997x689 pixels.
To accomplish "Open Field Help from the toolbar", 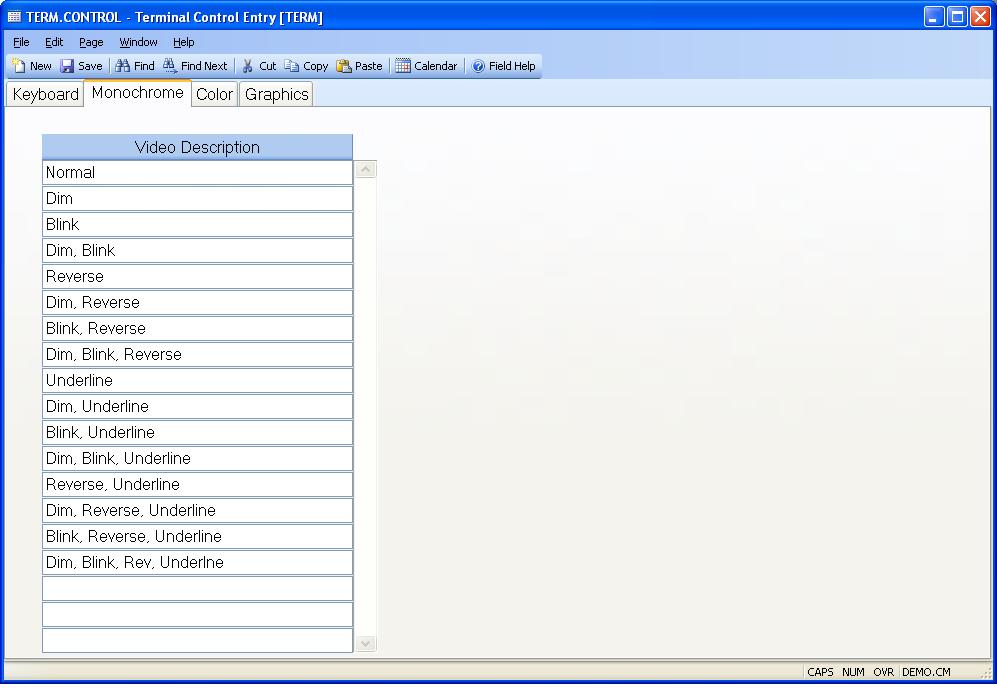I will click(x=478, y=66).
